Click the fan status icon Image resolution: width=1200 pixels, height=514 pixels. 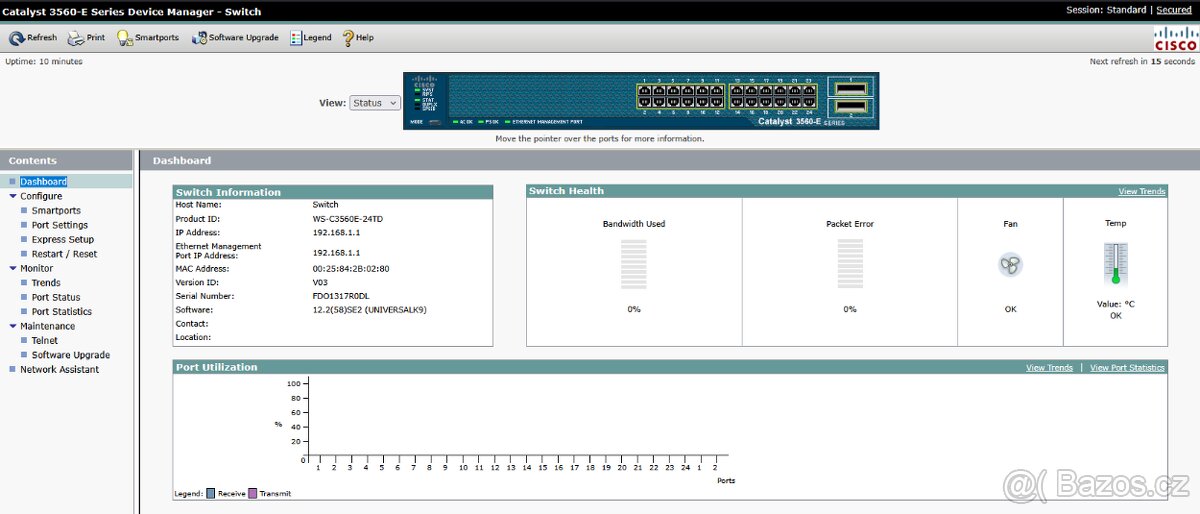(x=1010, y=265)
